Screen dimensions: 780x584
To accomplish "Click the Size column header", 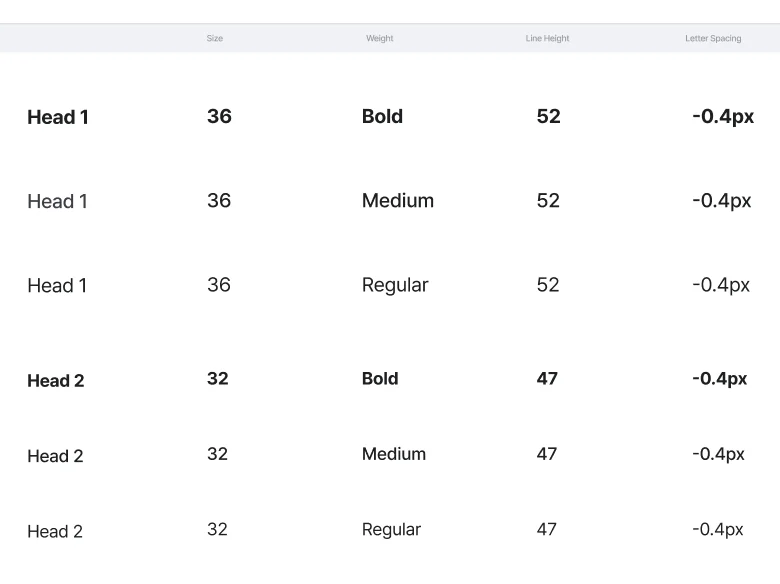I will click(214, 39).
